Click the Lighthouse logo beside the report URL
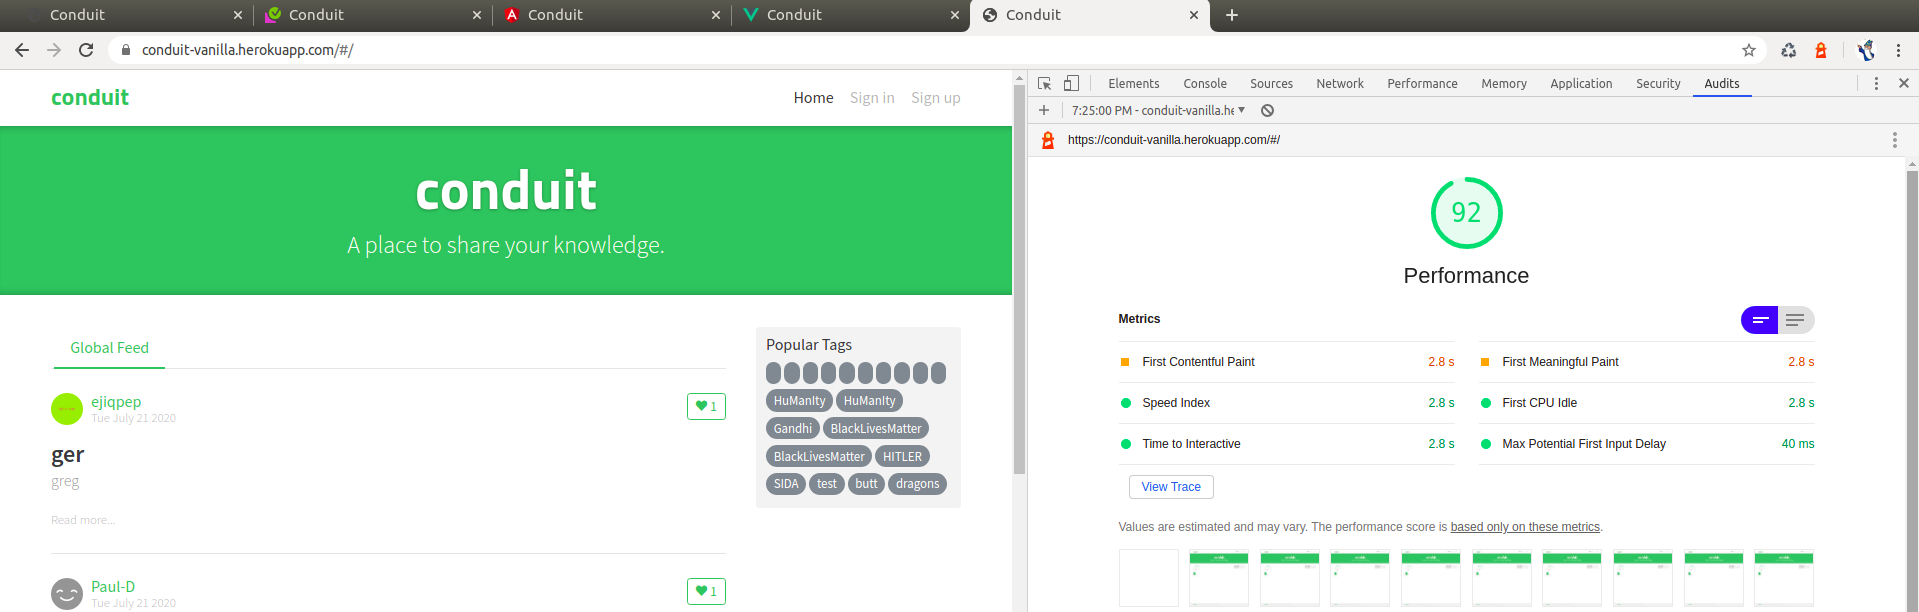The image size is (1919, 612). [1048, 140]
